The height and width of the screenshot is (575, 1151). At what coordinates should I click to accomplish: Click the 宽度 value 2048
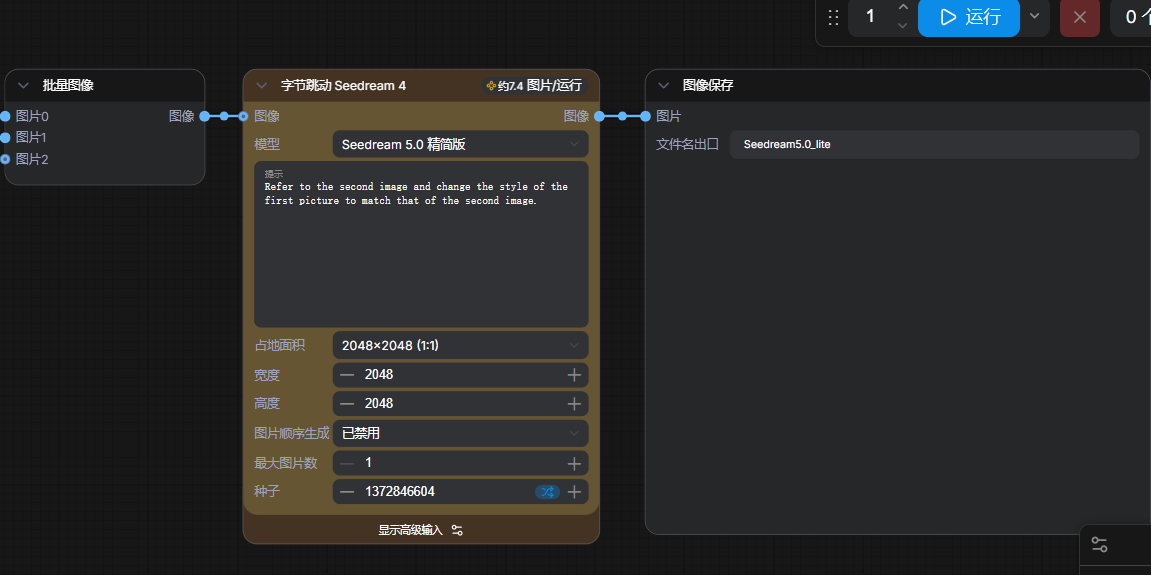379,375
